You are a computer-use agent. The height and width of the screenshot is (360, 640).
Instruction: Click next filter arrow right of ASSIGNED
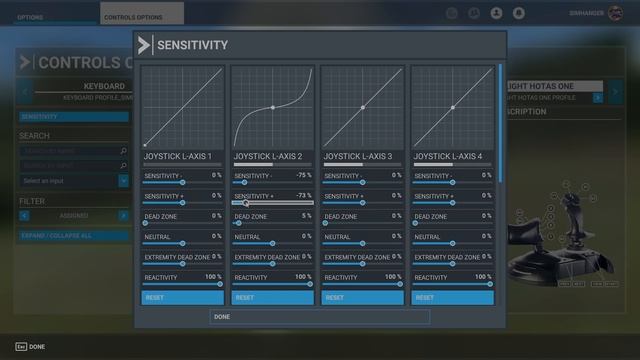123,216
